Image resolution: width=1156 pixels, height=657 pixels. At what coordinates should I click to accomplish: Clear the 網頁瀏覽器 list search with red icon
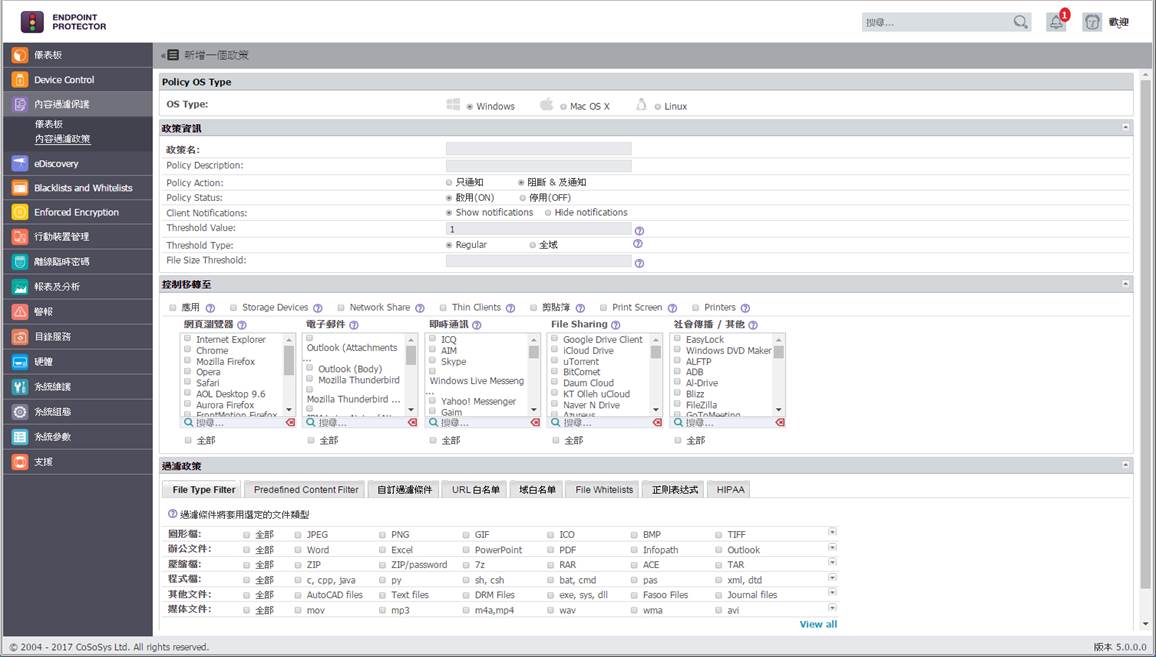[x=290, y=423]
